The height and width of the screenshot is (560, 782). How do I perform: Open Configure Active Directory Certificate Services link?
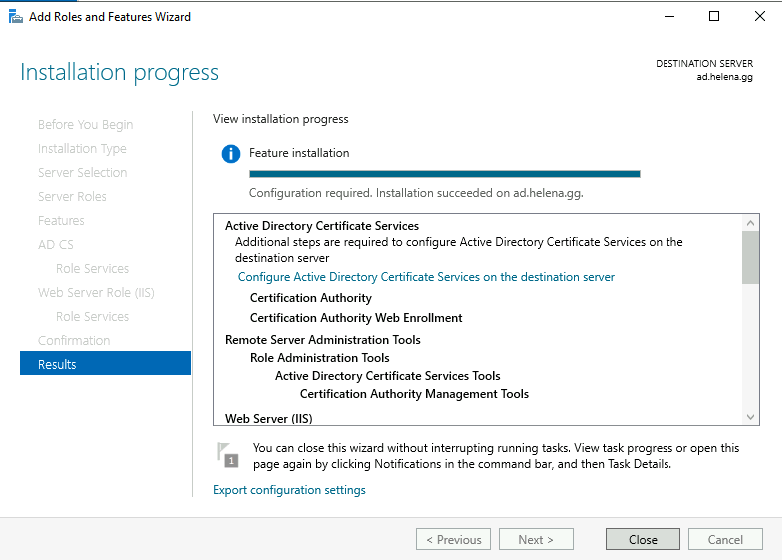pyautogui.click(x=426, y=277)
